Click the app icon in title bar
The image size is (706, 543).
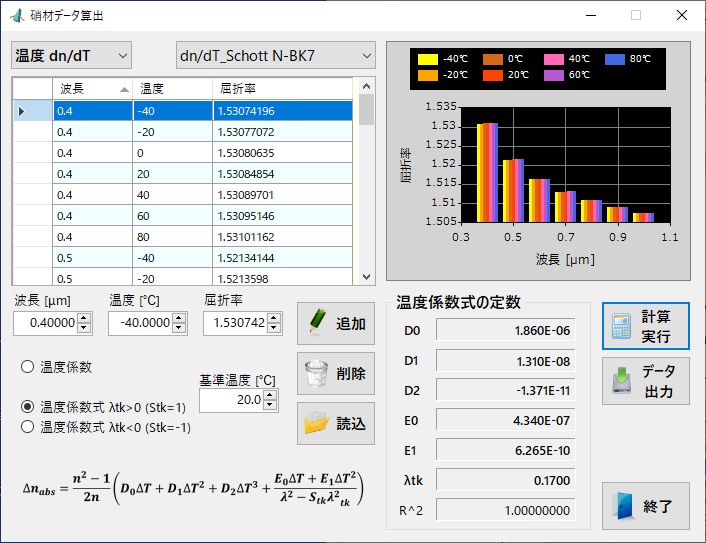pyautogui.click(x=17, y=15)
